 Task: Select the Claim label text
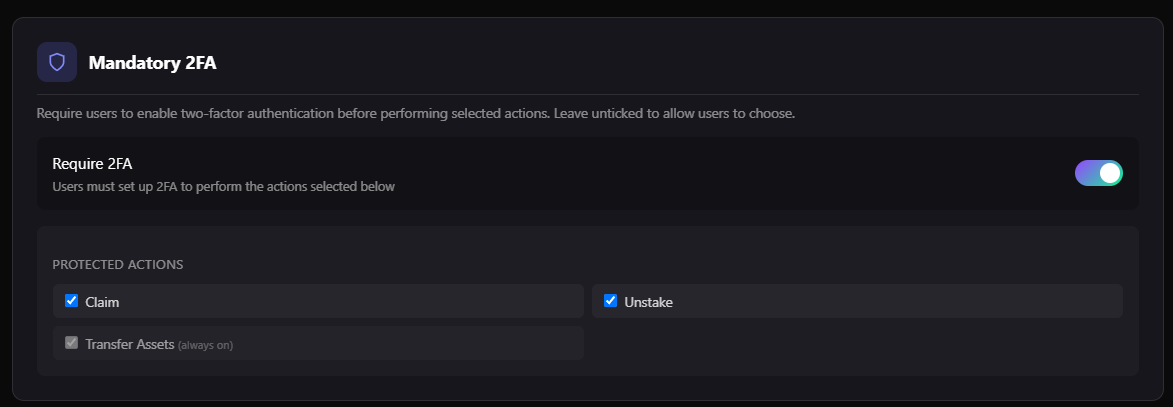(102, 301)
